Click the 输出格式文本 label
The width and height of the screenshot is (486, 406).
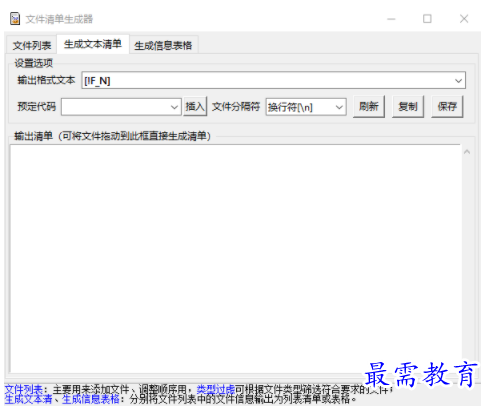(x=46, y=80)
